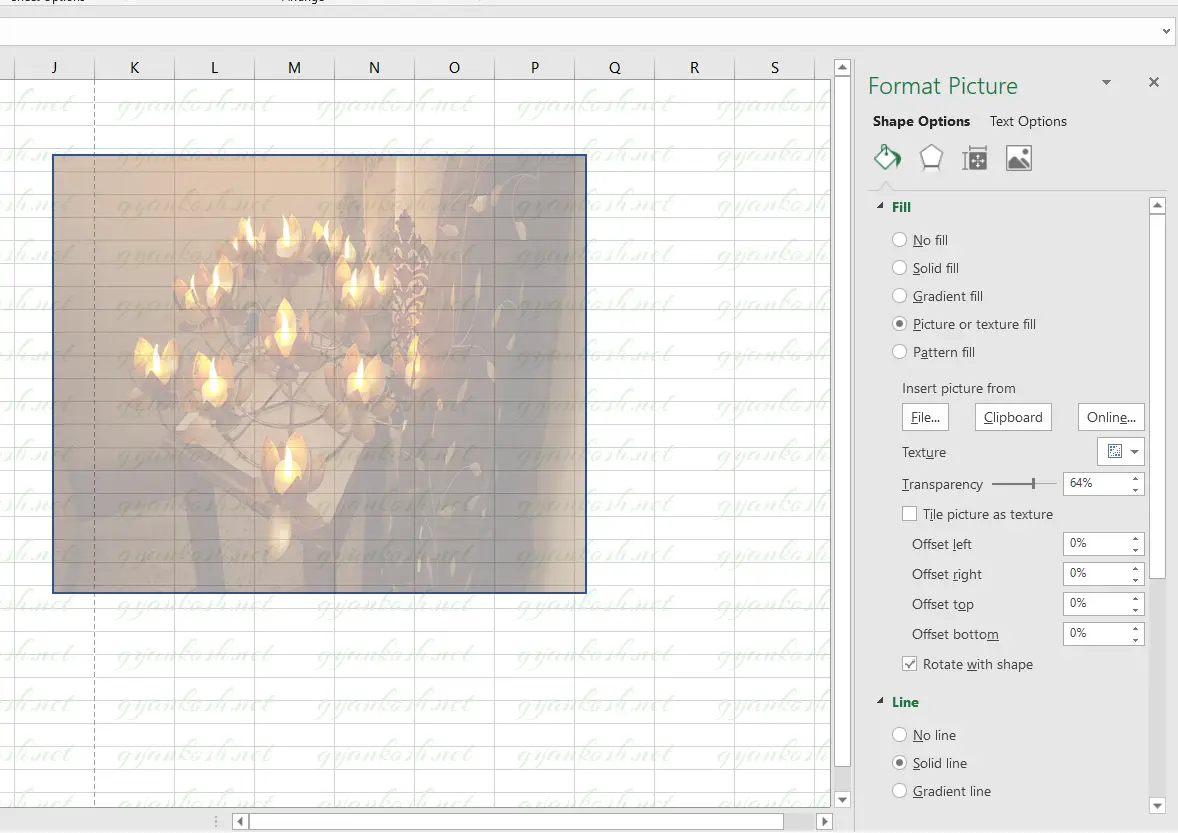Click the Format Picture pane scrollbar thumb
This screenshot has width=1178, height=833.
pos(1157,397)
